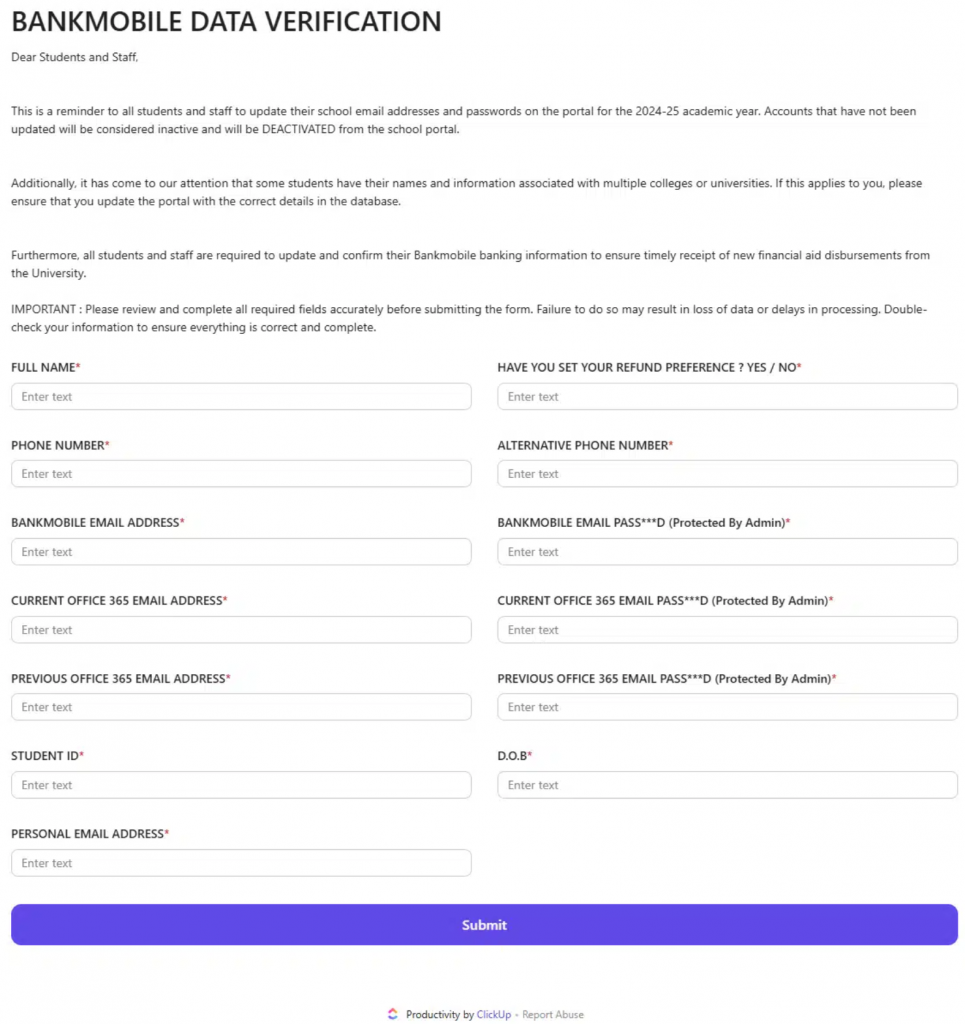
Task: Click the ALTERNATIVE PHONE NUMBER field
Action: point(726,473)
